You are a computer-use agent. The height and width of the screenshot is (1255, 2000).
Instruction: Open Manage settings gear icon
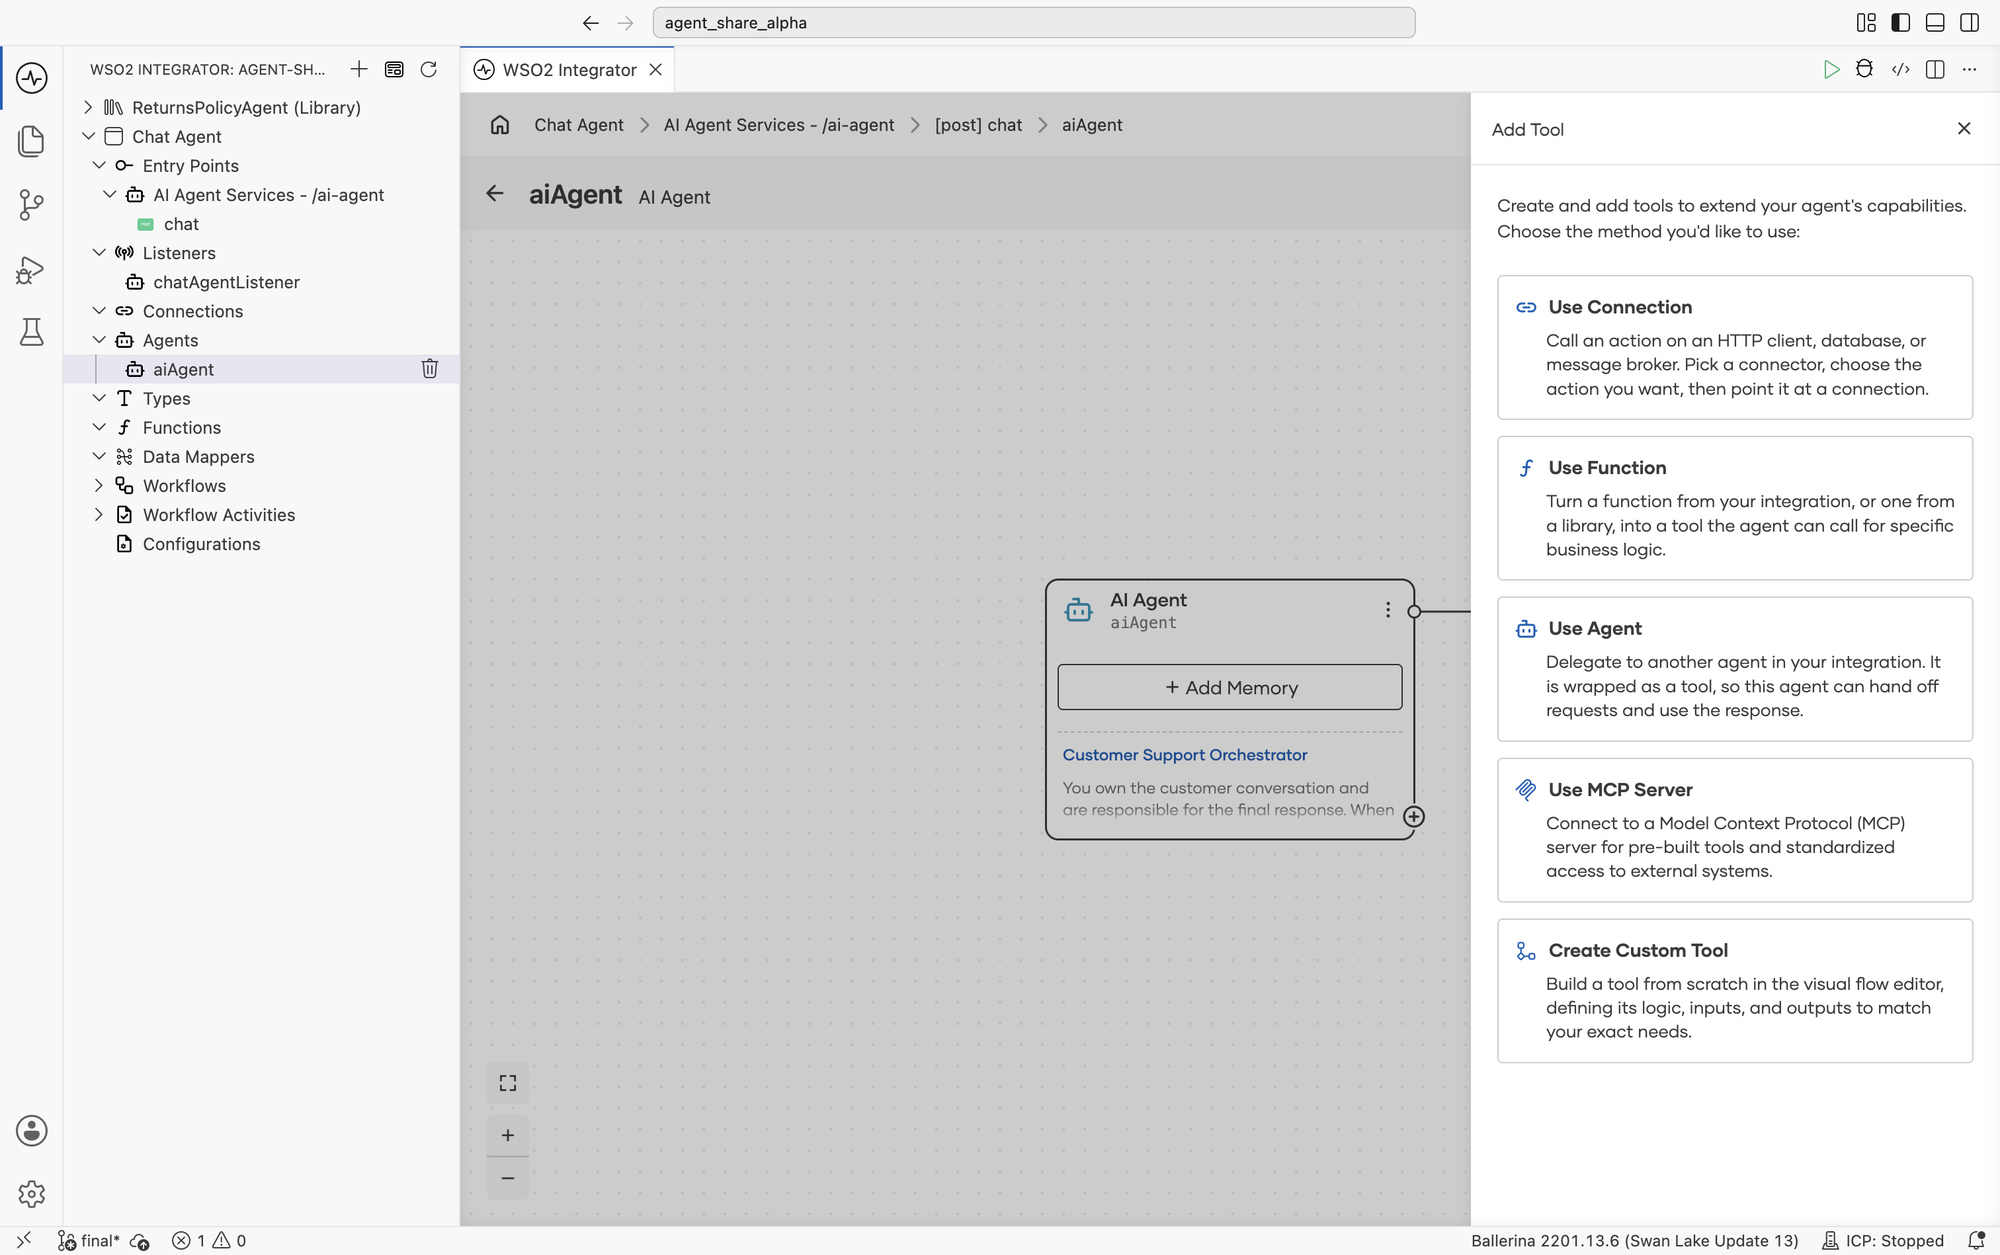tap(31, 1193)
